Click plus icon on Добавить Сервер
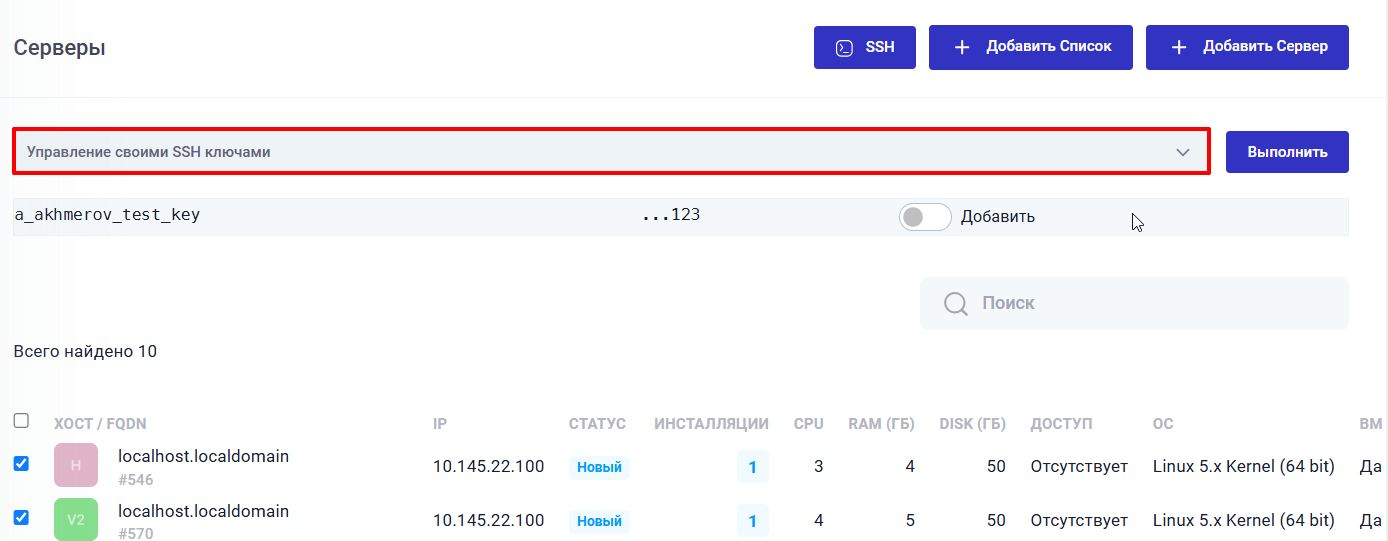The image size is (1388, 541). (1179, 47)
